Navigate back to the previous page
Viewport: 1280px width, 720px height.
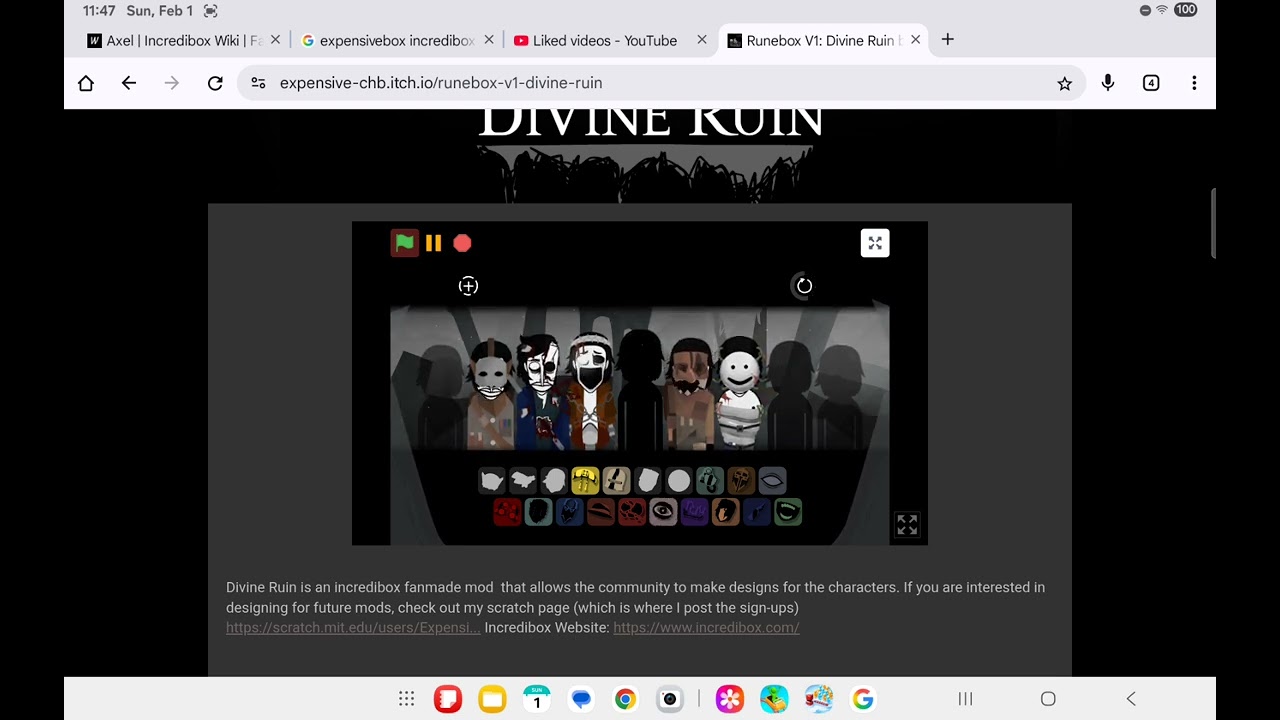tap(129, 83)
